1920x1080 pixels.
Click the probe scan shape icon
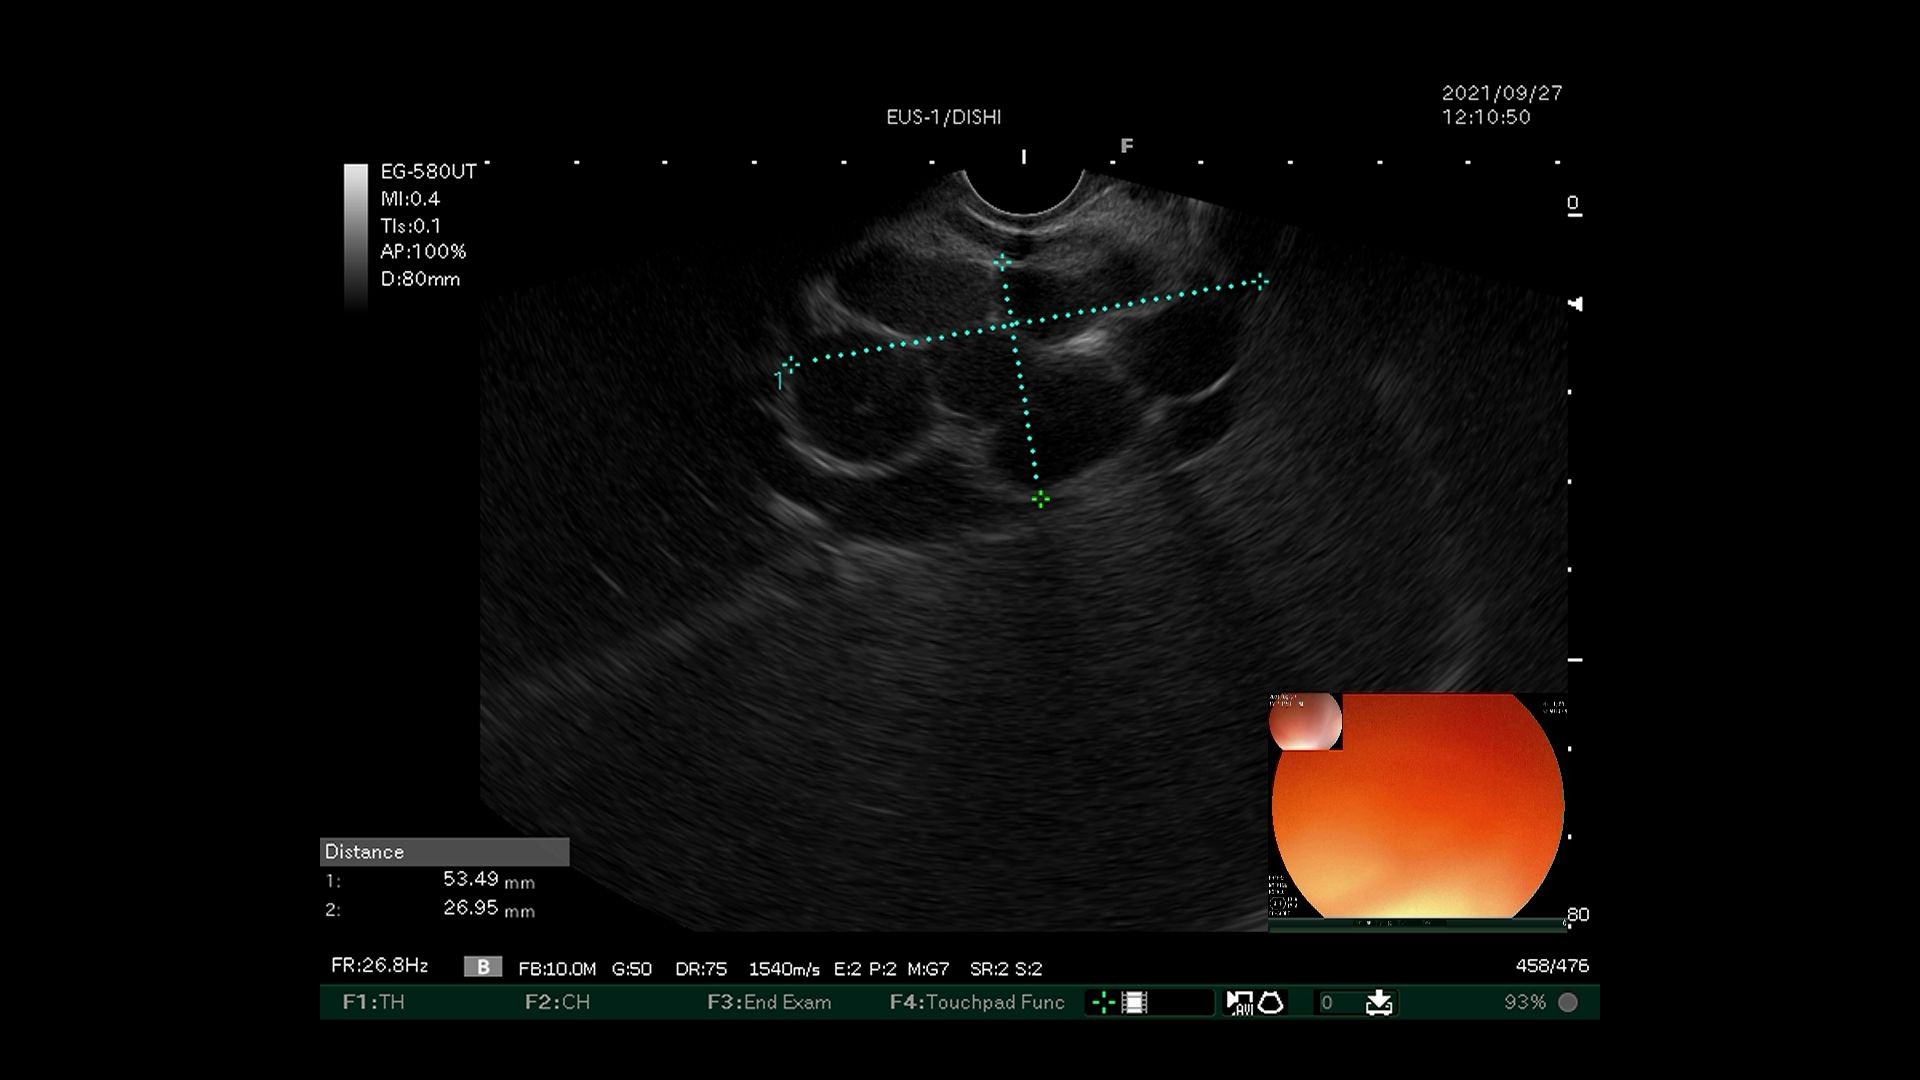click(1271, 1002)
